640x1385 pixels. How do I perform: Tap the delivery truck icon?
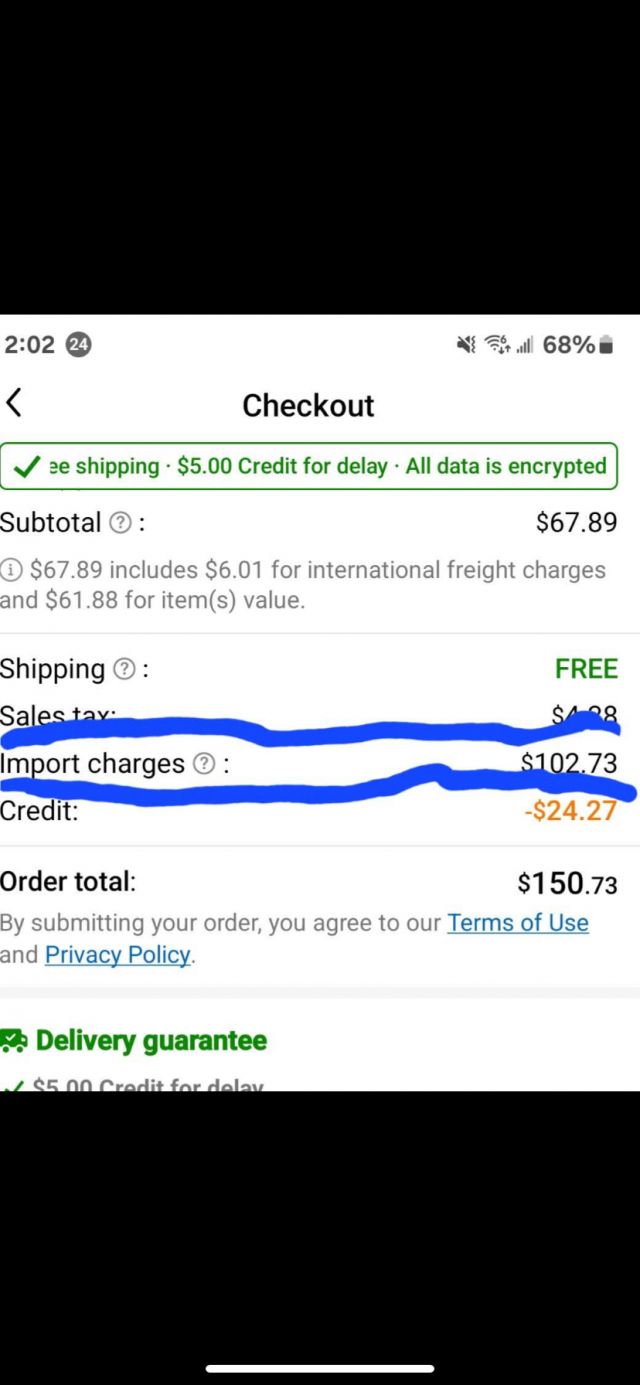pos(14,1041)
